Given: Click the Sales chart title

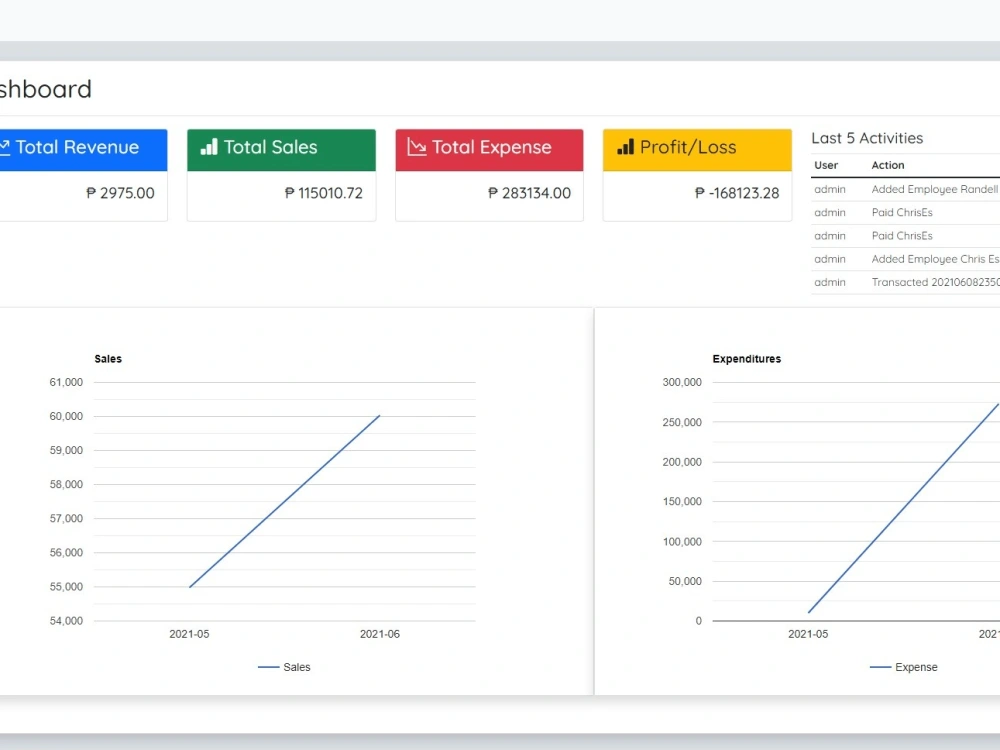Looking at the screenshot, I should 108,359.
